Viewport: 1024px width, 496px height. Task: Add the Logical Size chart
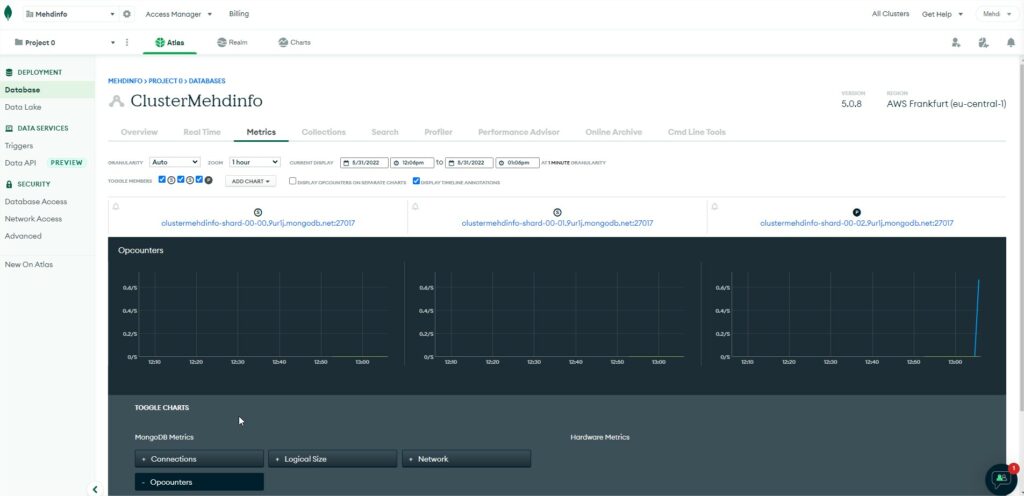332,459
